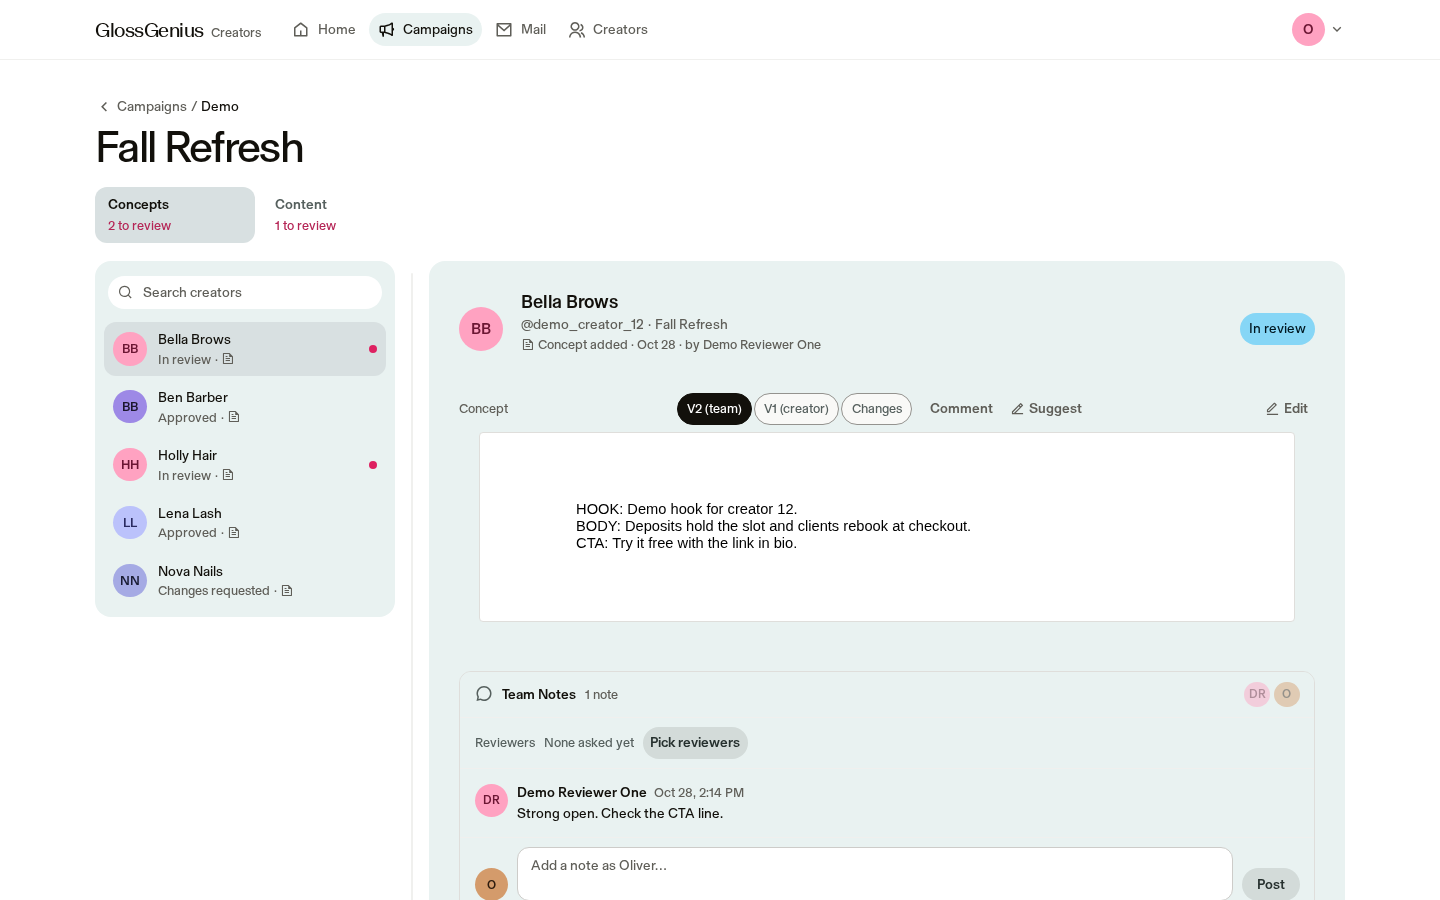Click the DR avatar beside Demo Reviewer One's note
Image resolution: width=1440 pixels, height=900 pixels.
click(491, 800)
